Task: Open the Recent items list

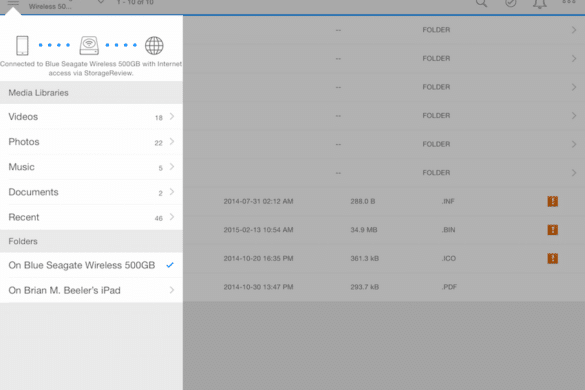Action: click(x=91, y=217)
